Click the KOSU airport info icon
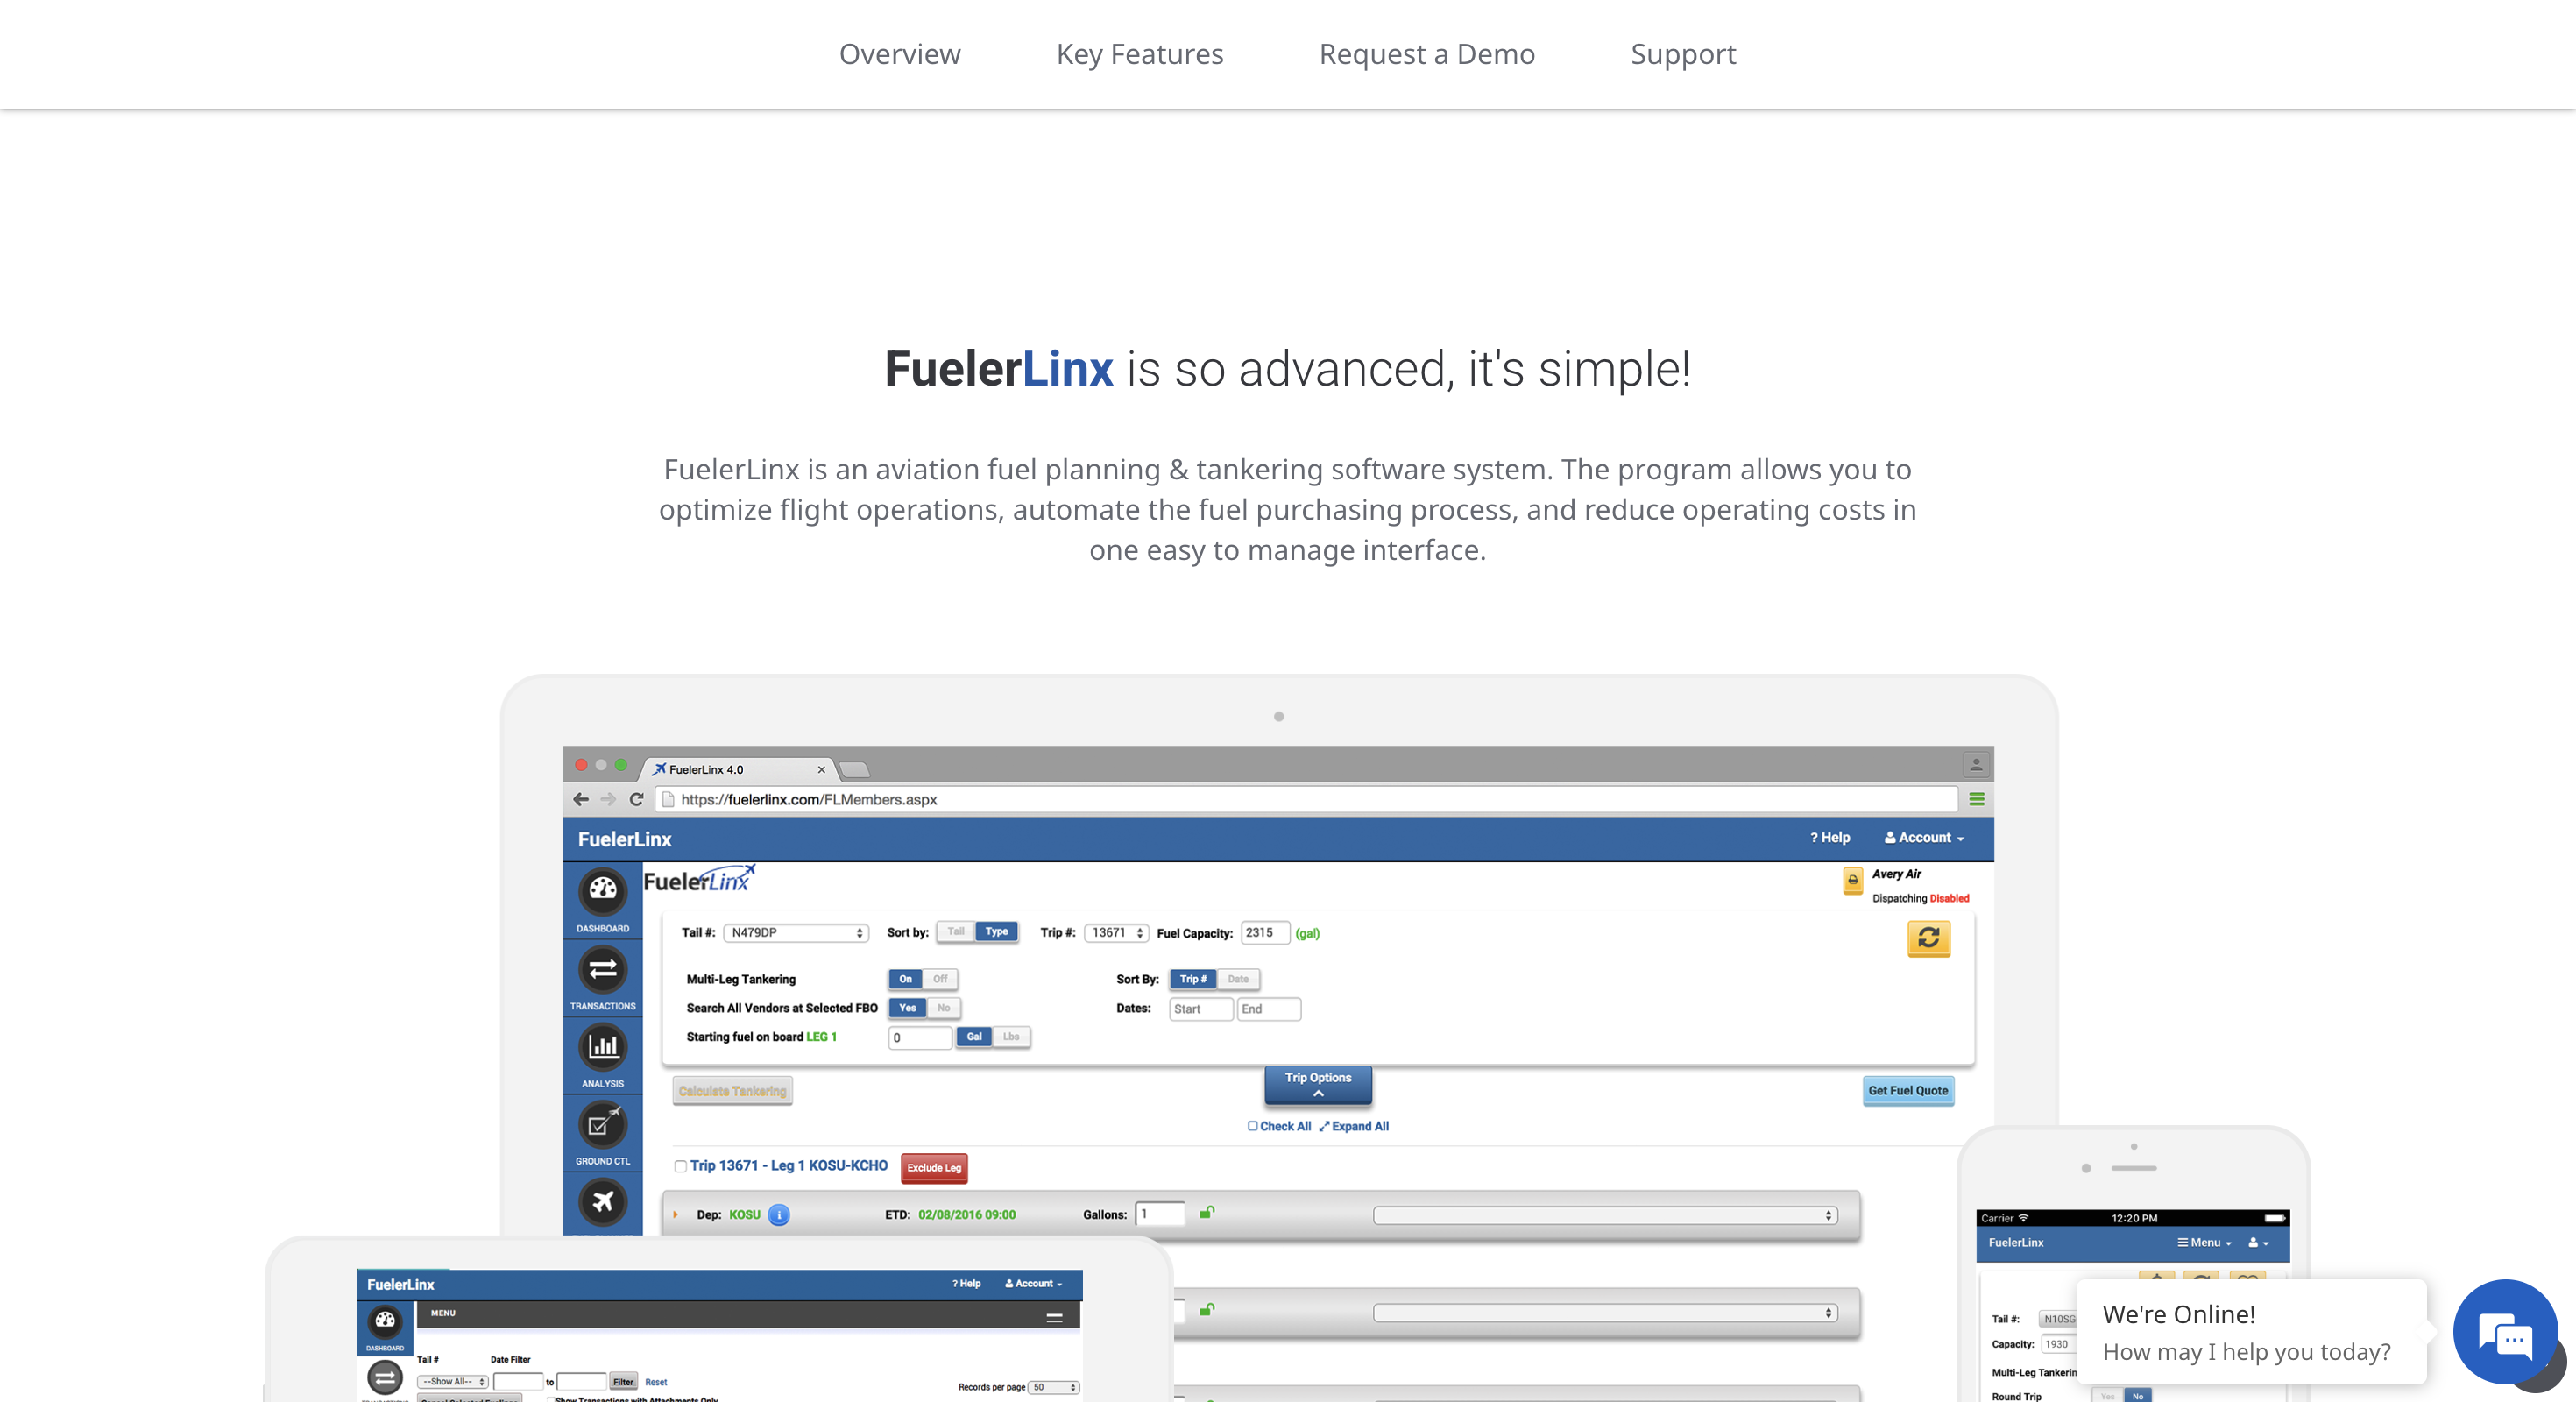Viewport: 2576px width, 1402px height. coord(778,1214)
